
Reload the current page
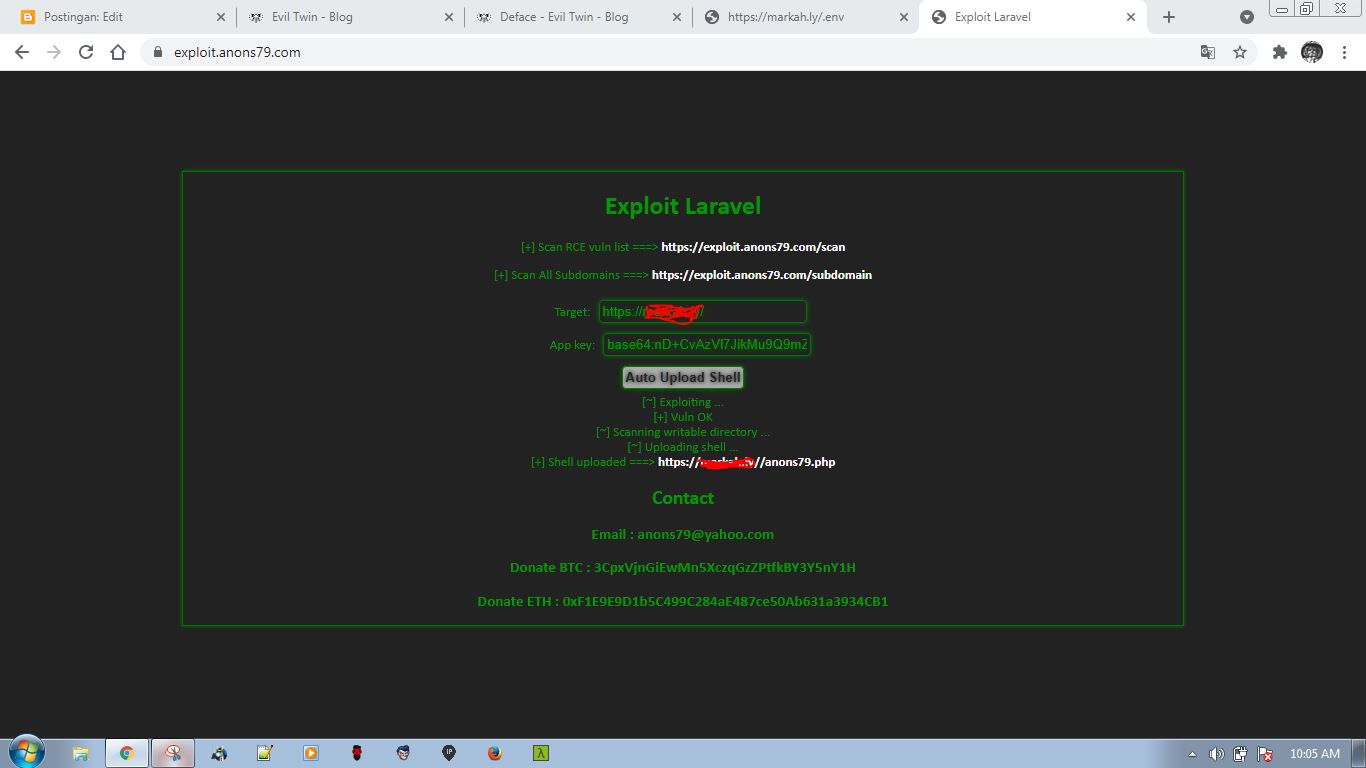[x=86, y=52]
